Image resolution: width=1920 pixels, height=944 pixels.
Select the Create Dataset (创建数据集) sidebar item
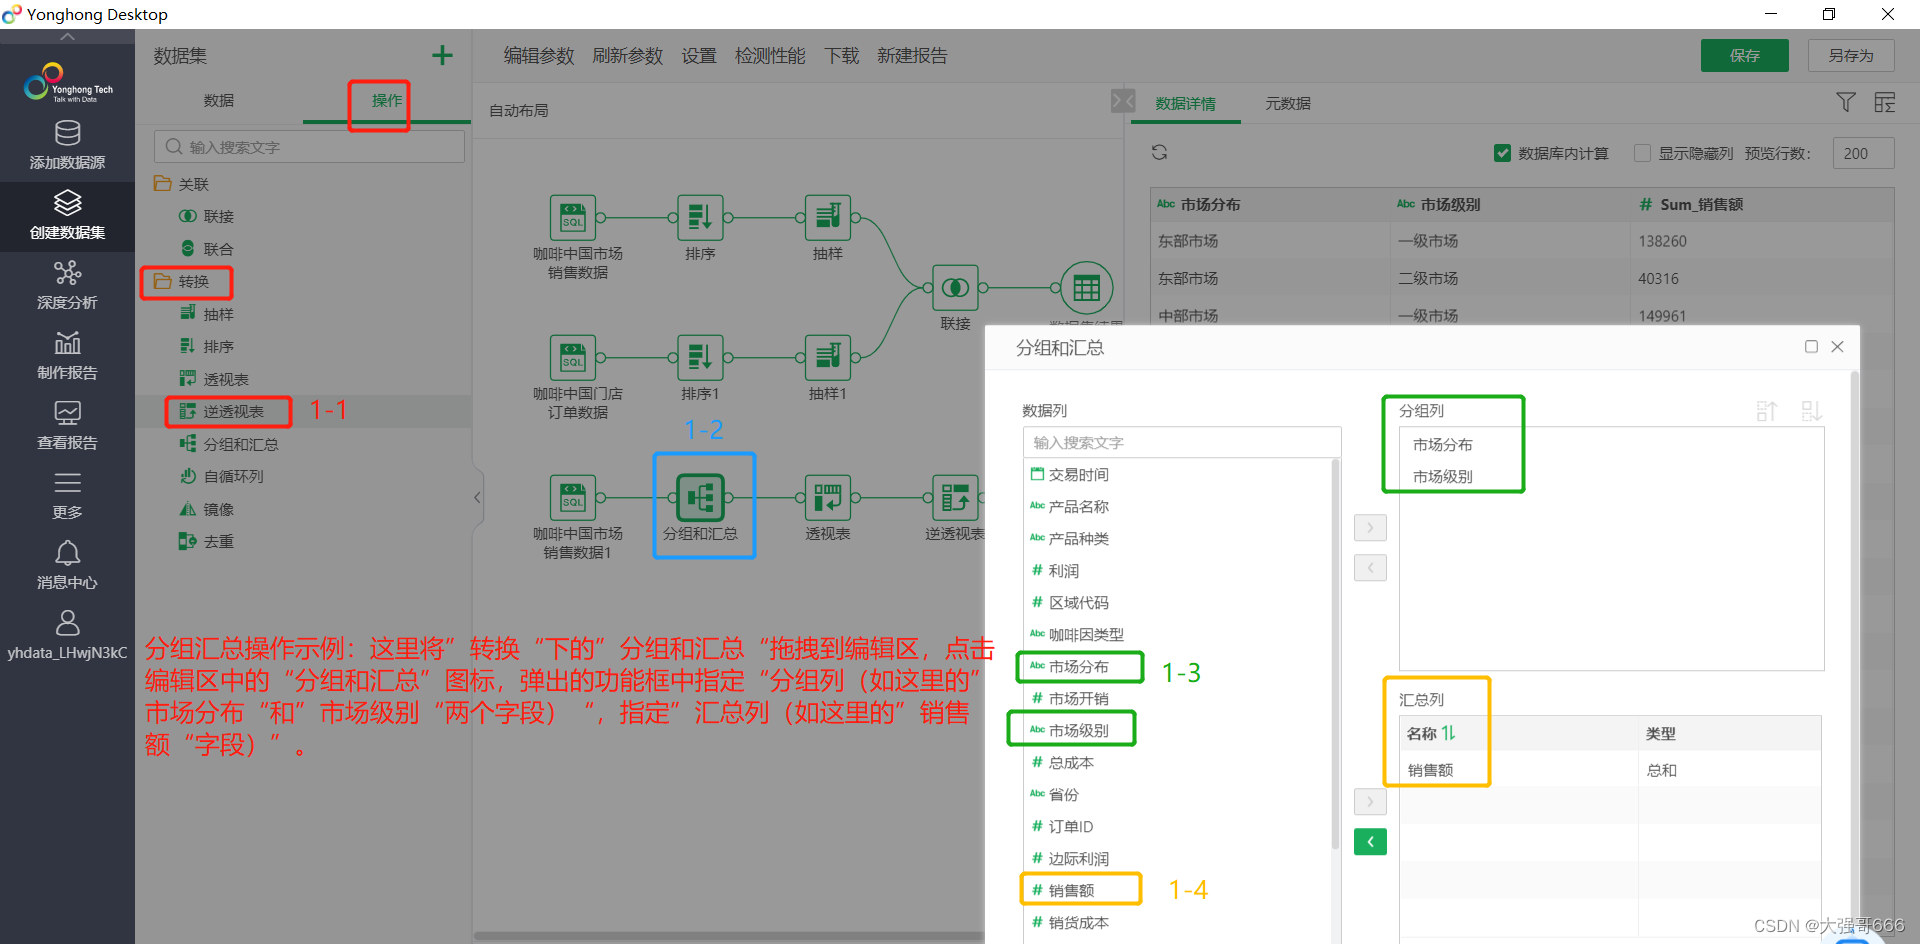pos(67,216)
